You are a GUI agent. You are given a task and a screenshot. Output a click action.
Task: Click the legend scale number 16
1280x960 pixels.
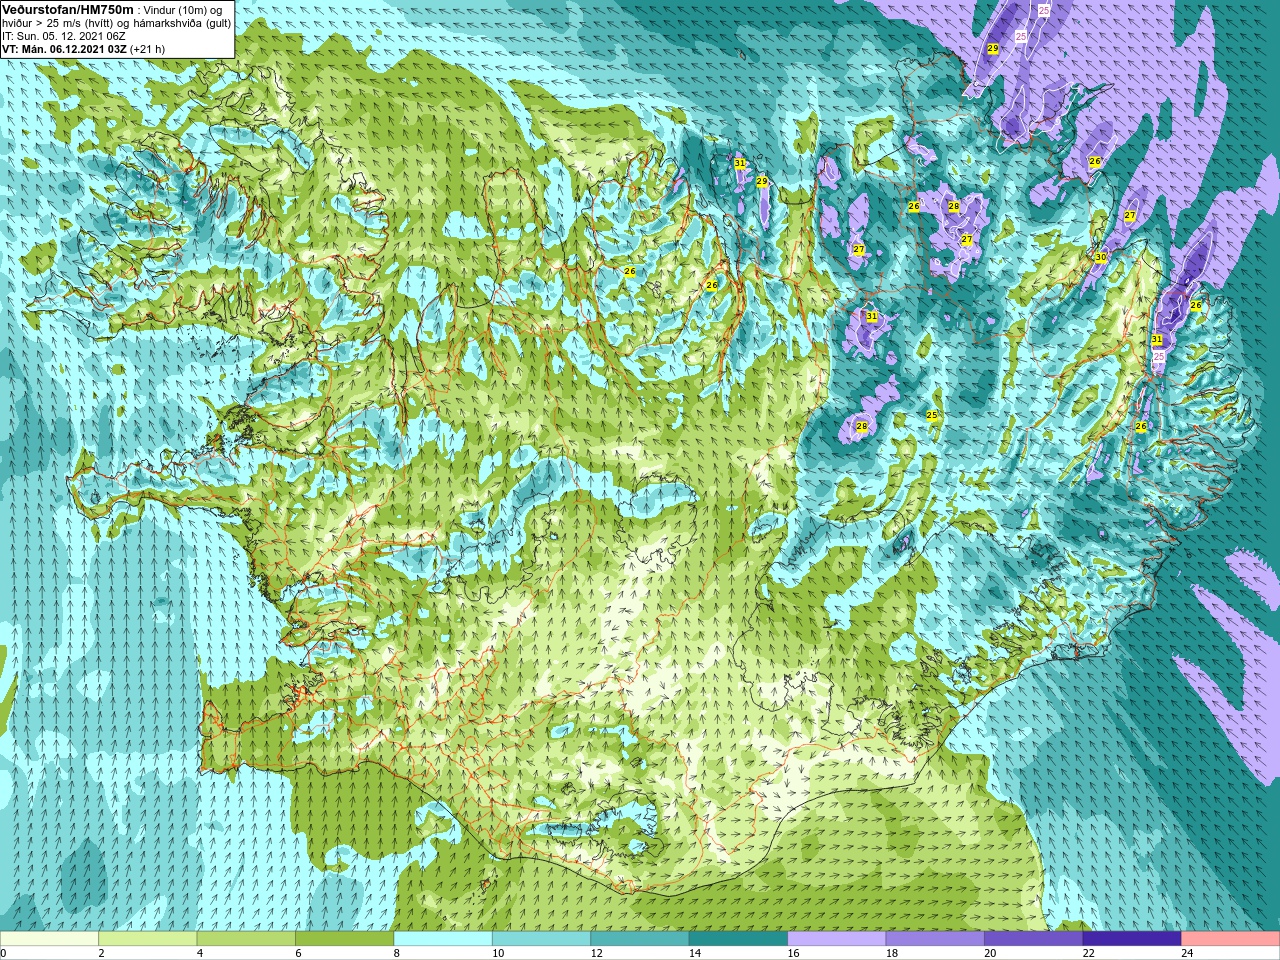click(793, 953)
